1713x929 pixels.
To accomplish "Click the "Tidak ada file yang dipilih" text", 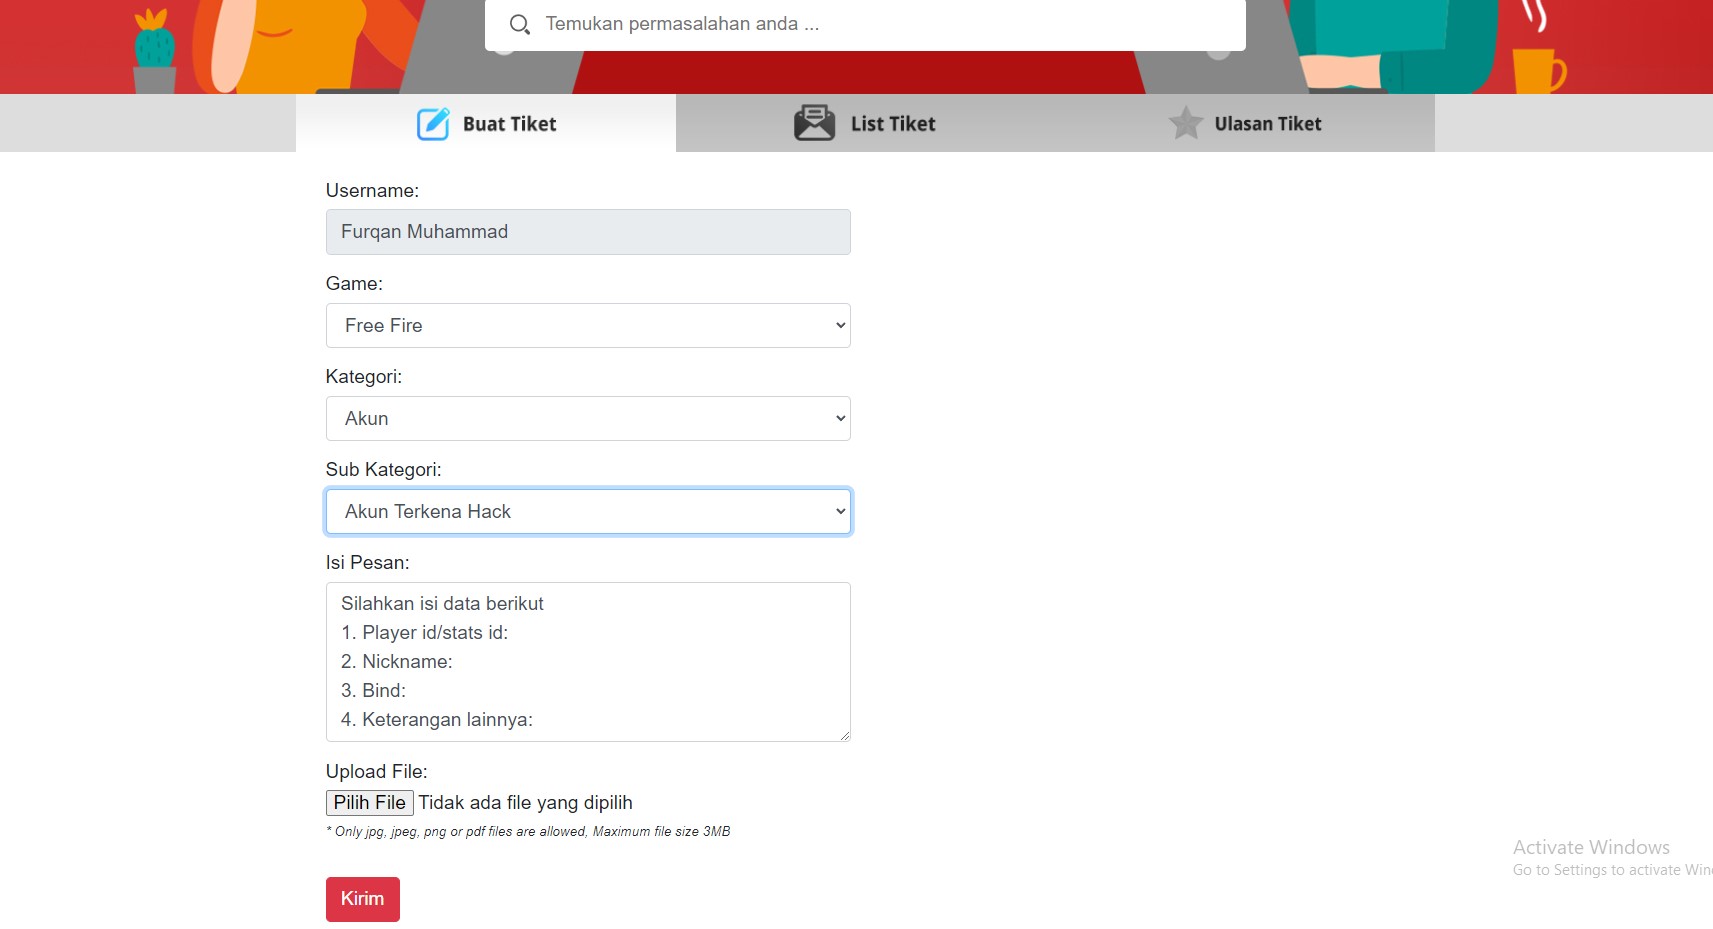I will (x=525, y=803).
